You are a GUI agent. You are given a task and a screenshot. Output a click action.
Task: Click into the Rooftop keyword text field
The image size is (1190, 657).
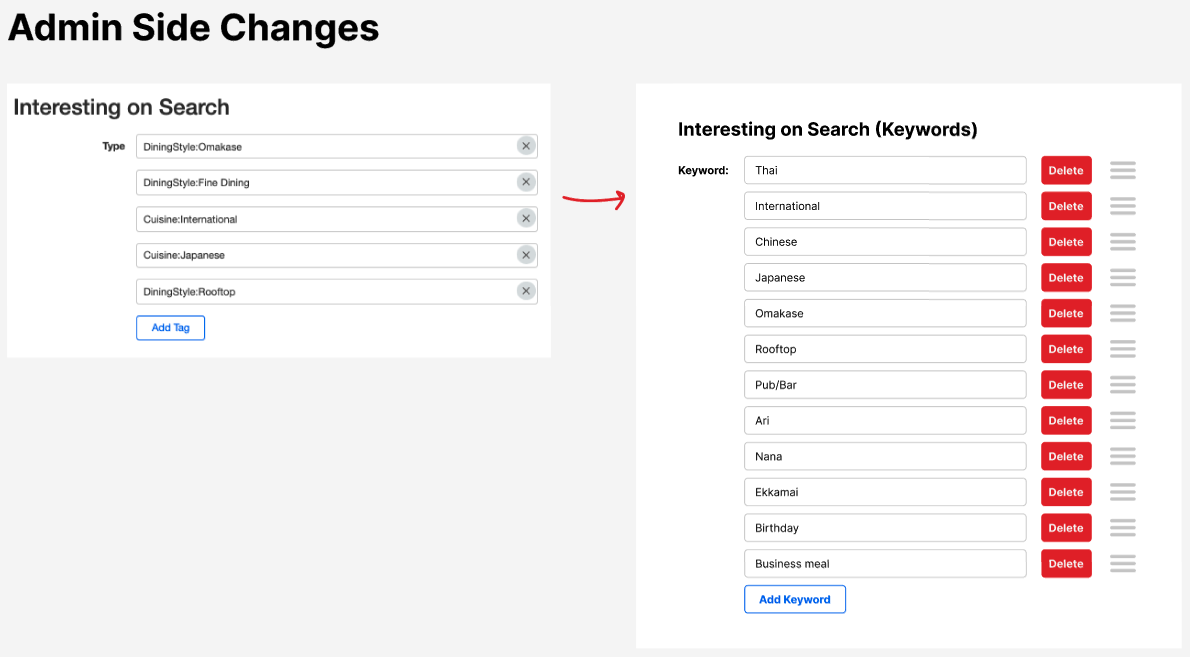[884, 349]
